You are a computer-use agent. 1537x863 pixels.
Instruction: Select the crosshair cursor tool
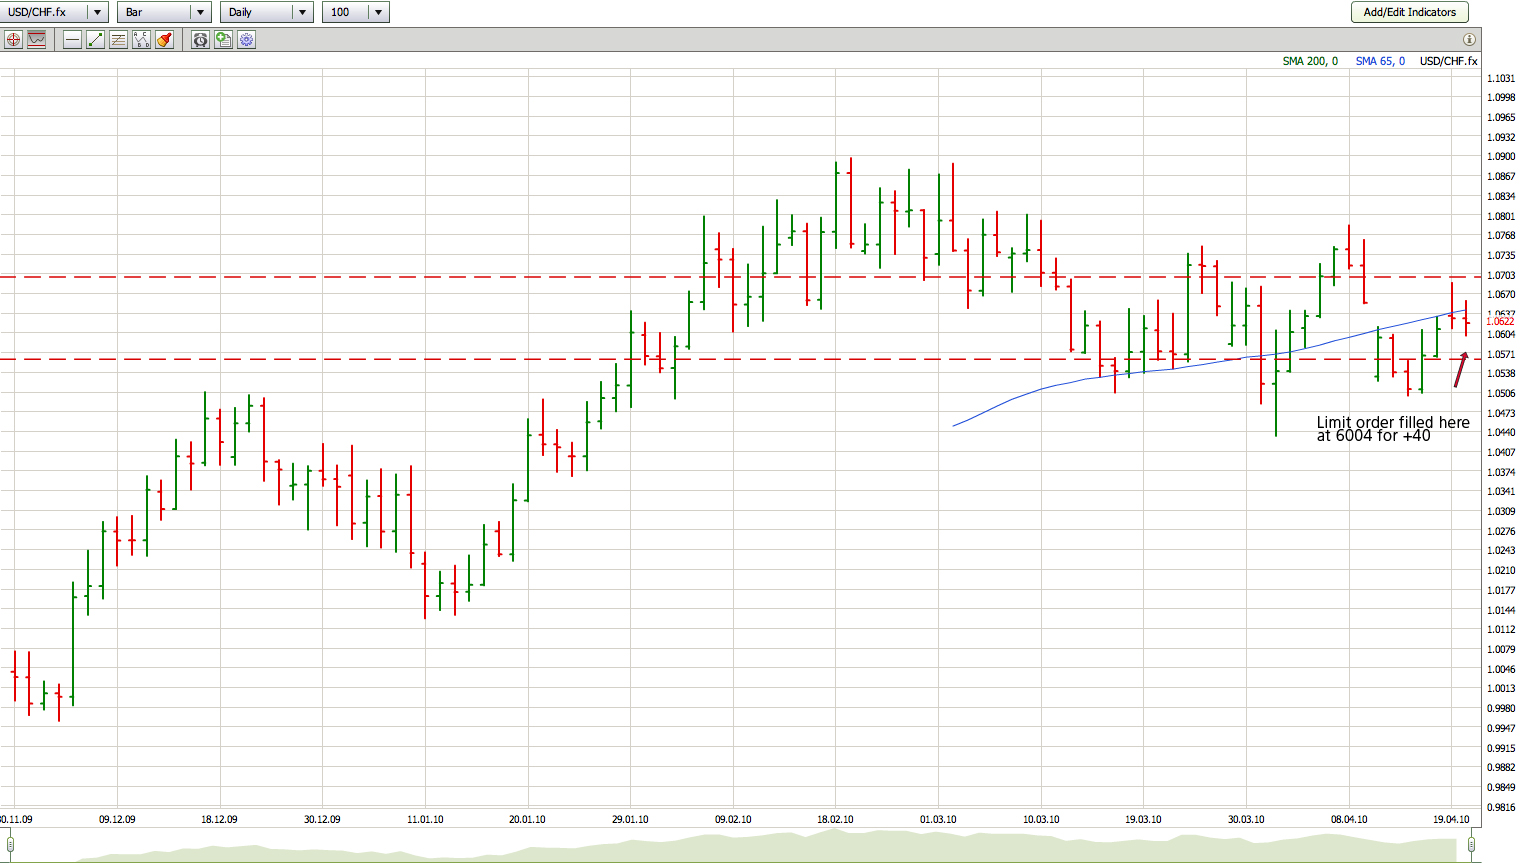pos(13,40)
